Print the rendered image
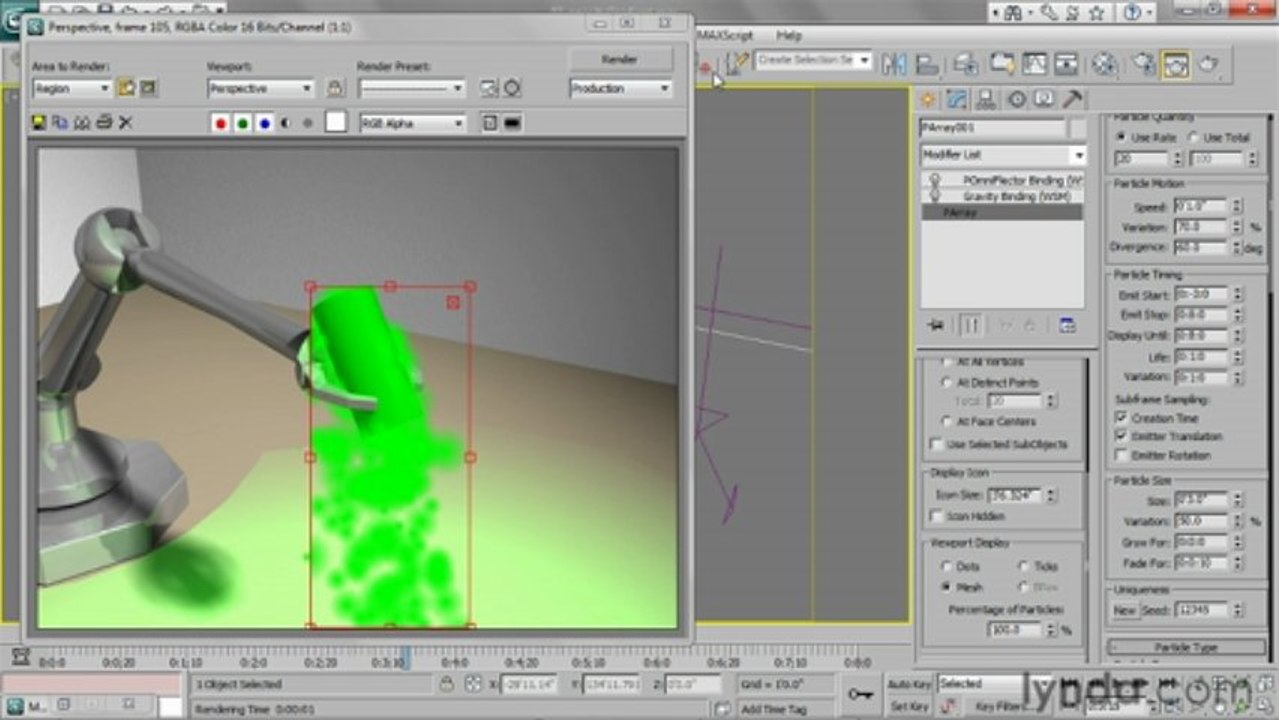1279x720 pixels. tap(104, 122)
